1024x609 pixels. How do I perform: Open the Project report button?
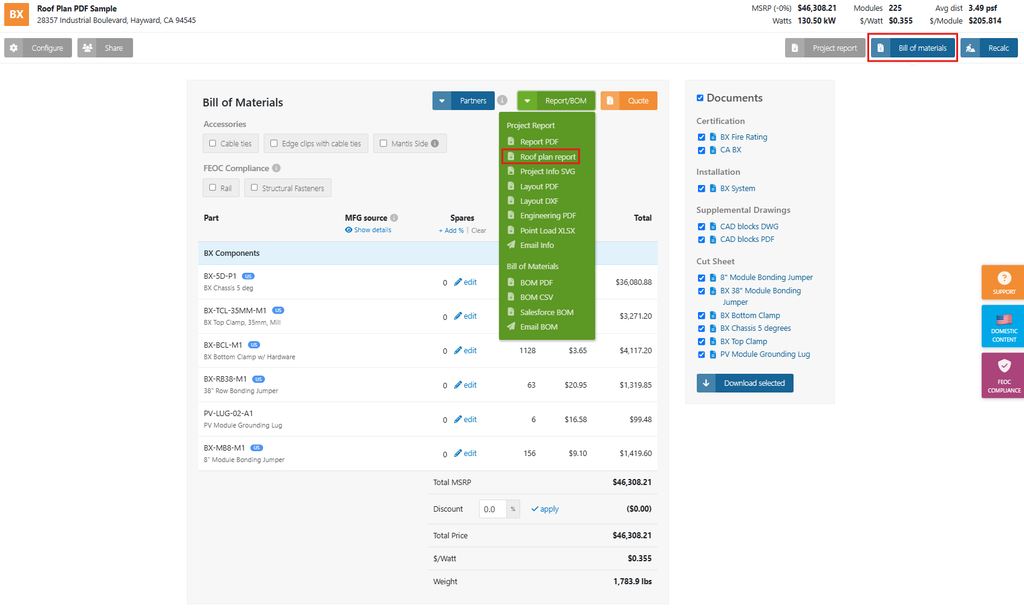click(x=825, y=48)
